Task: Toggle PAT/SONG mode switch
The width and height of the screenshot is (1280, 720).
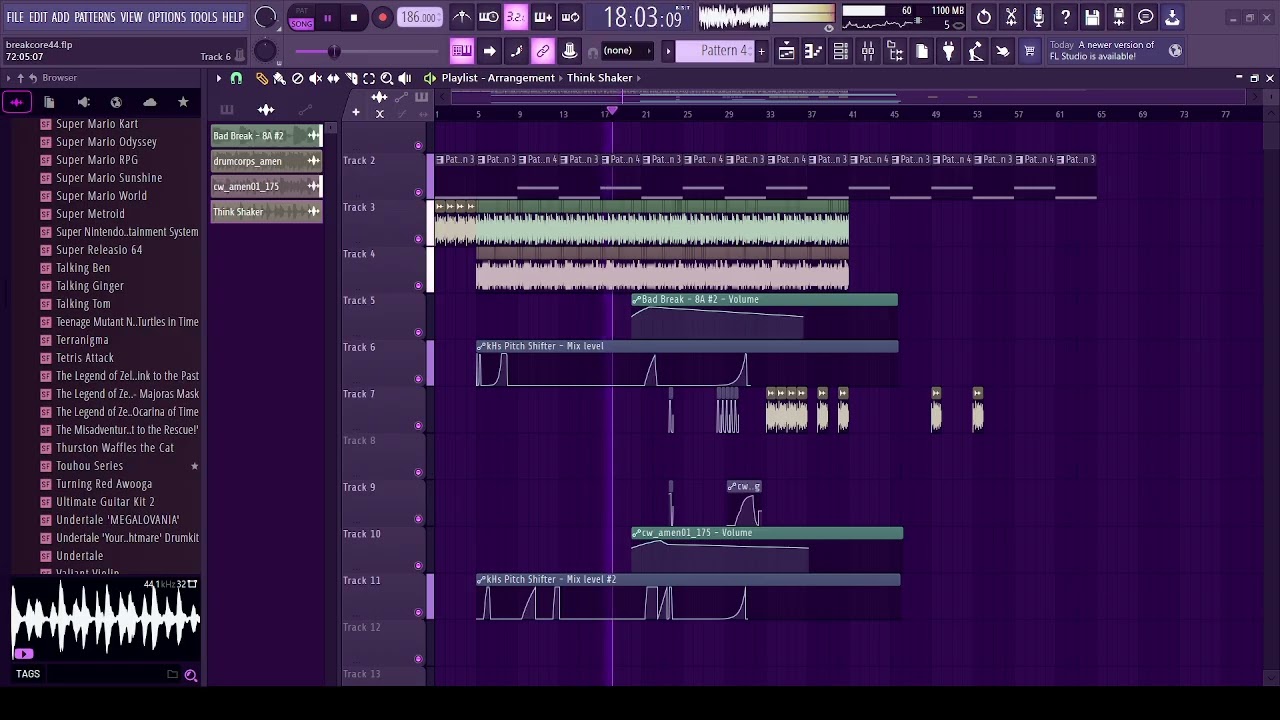Action: click(x=301, y=18)
